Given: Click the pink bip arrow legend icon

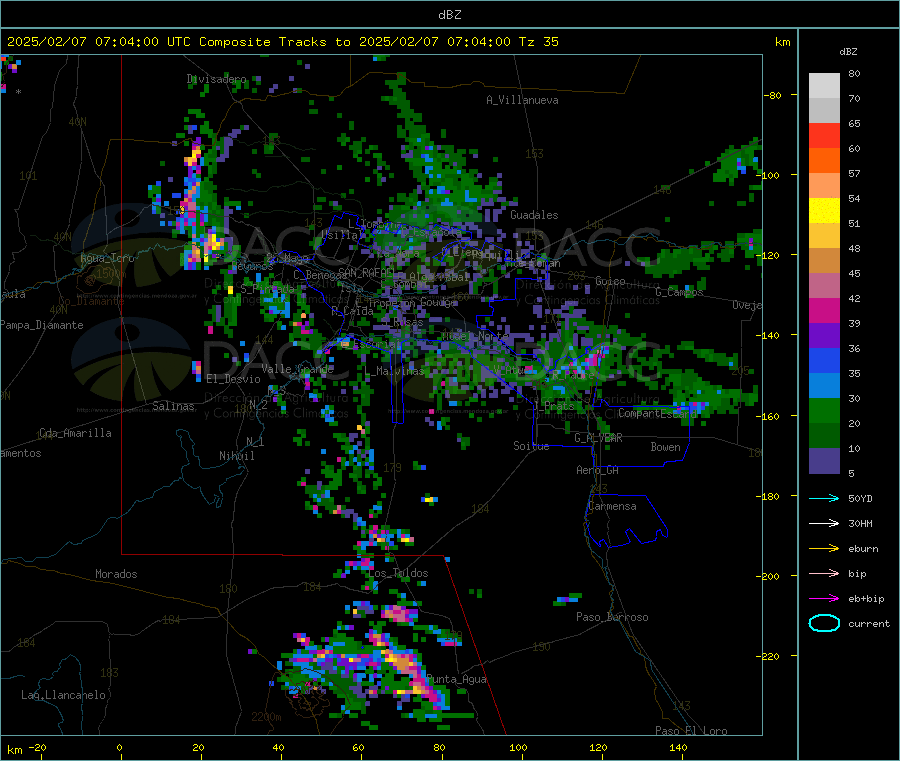Looking at the screenshot, I should pyautogui.click(x=824, y=573).
